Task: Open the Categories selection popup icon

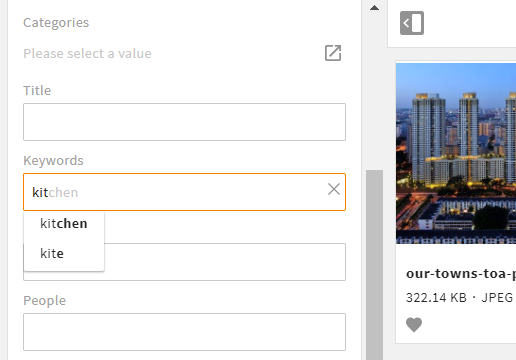Action: pyautogui.click(x=333, y=53)
